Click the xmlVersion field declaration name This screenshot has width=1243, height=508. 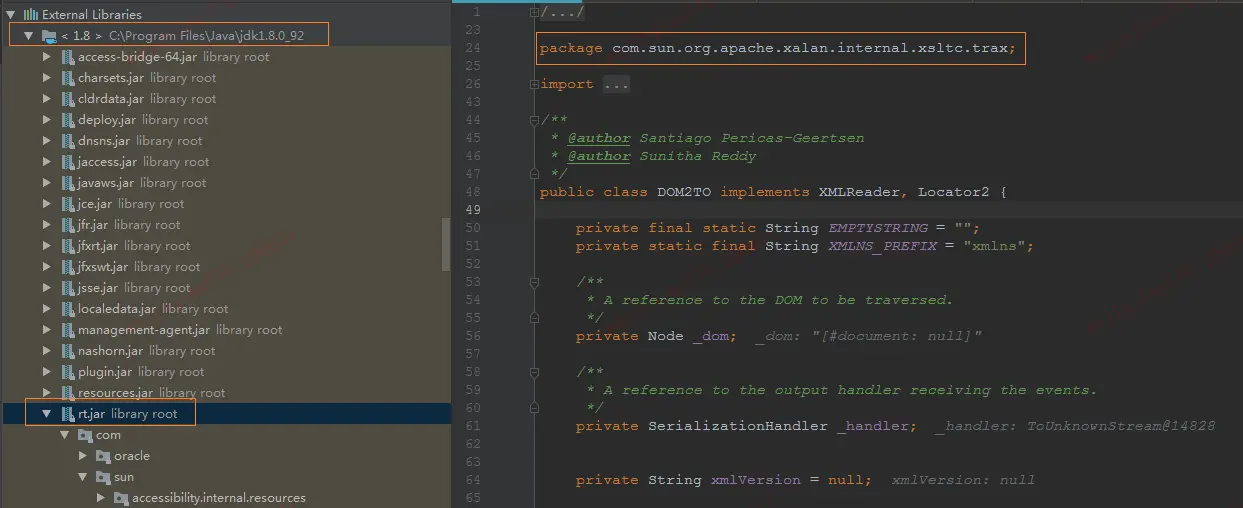pos(756,480)
